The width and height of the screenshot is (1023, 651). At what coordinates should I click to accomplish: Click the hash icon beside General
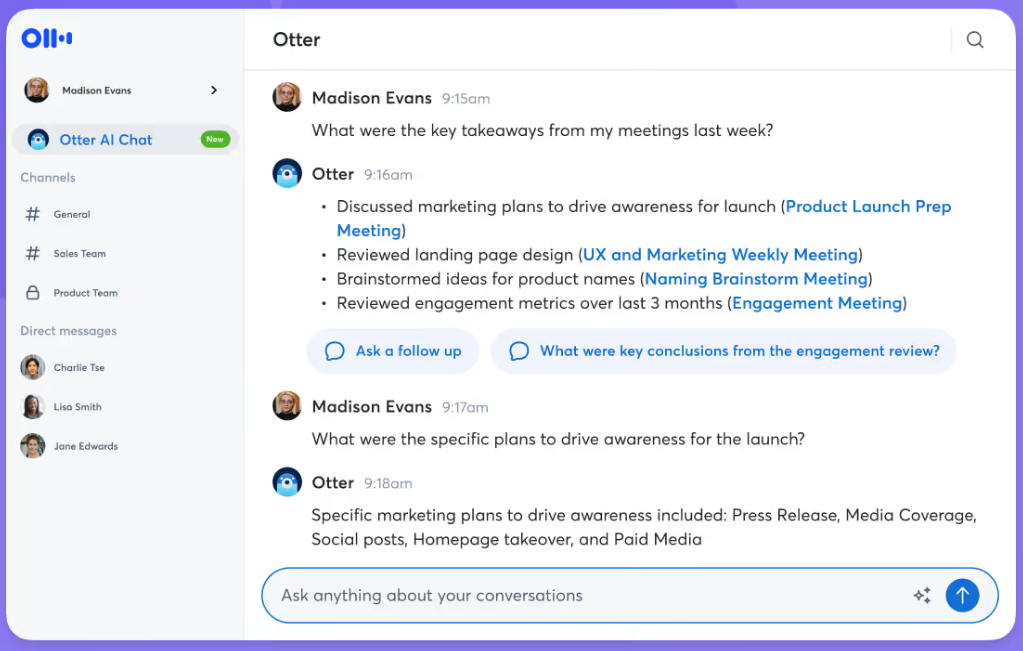(x=33, y=214)
